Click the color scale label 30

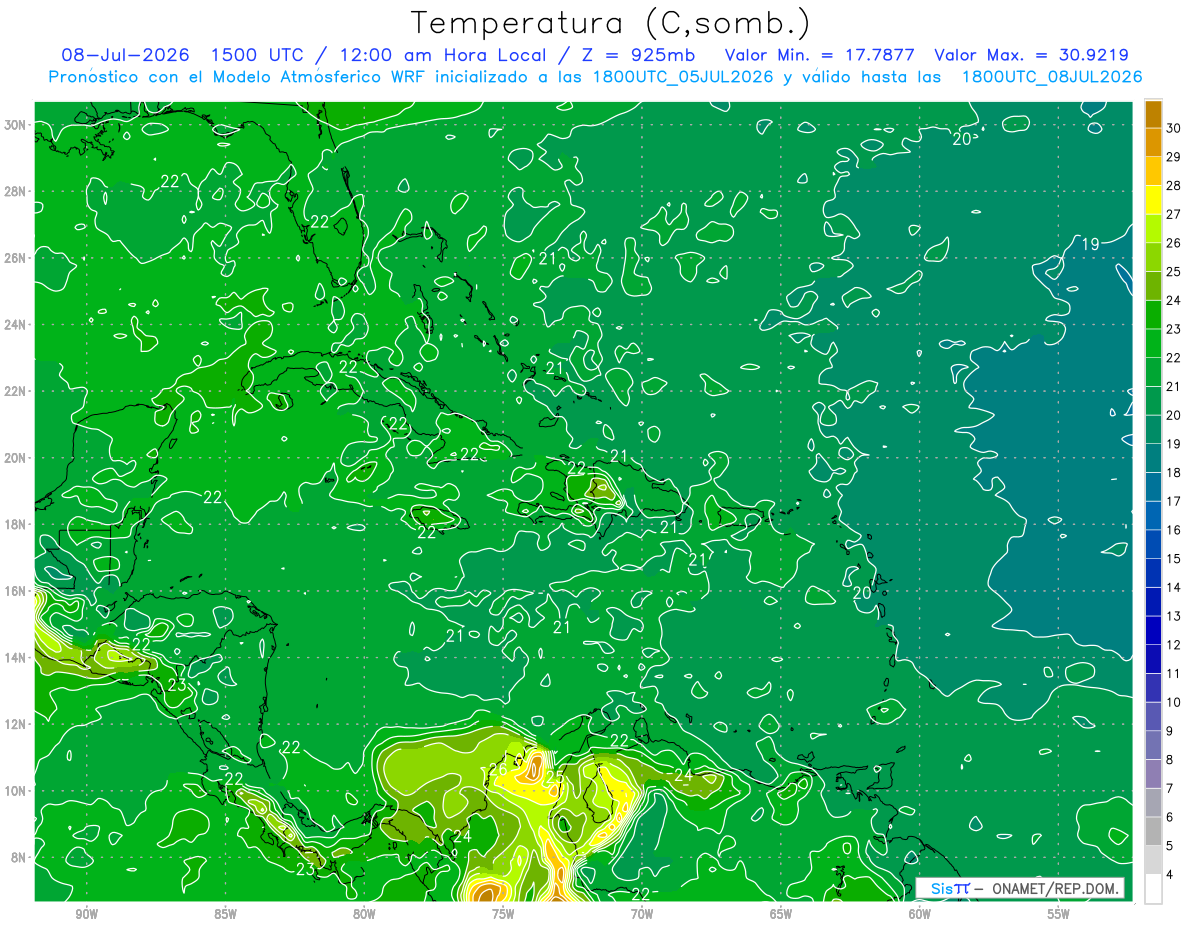1174,128
